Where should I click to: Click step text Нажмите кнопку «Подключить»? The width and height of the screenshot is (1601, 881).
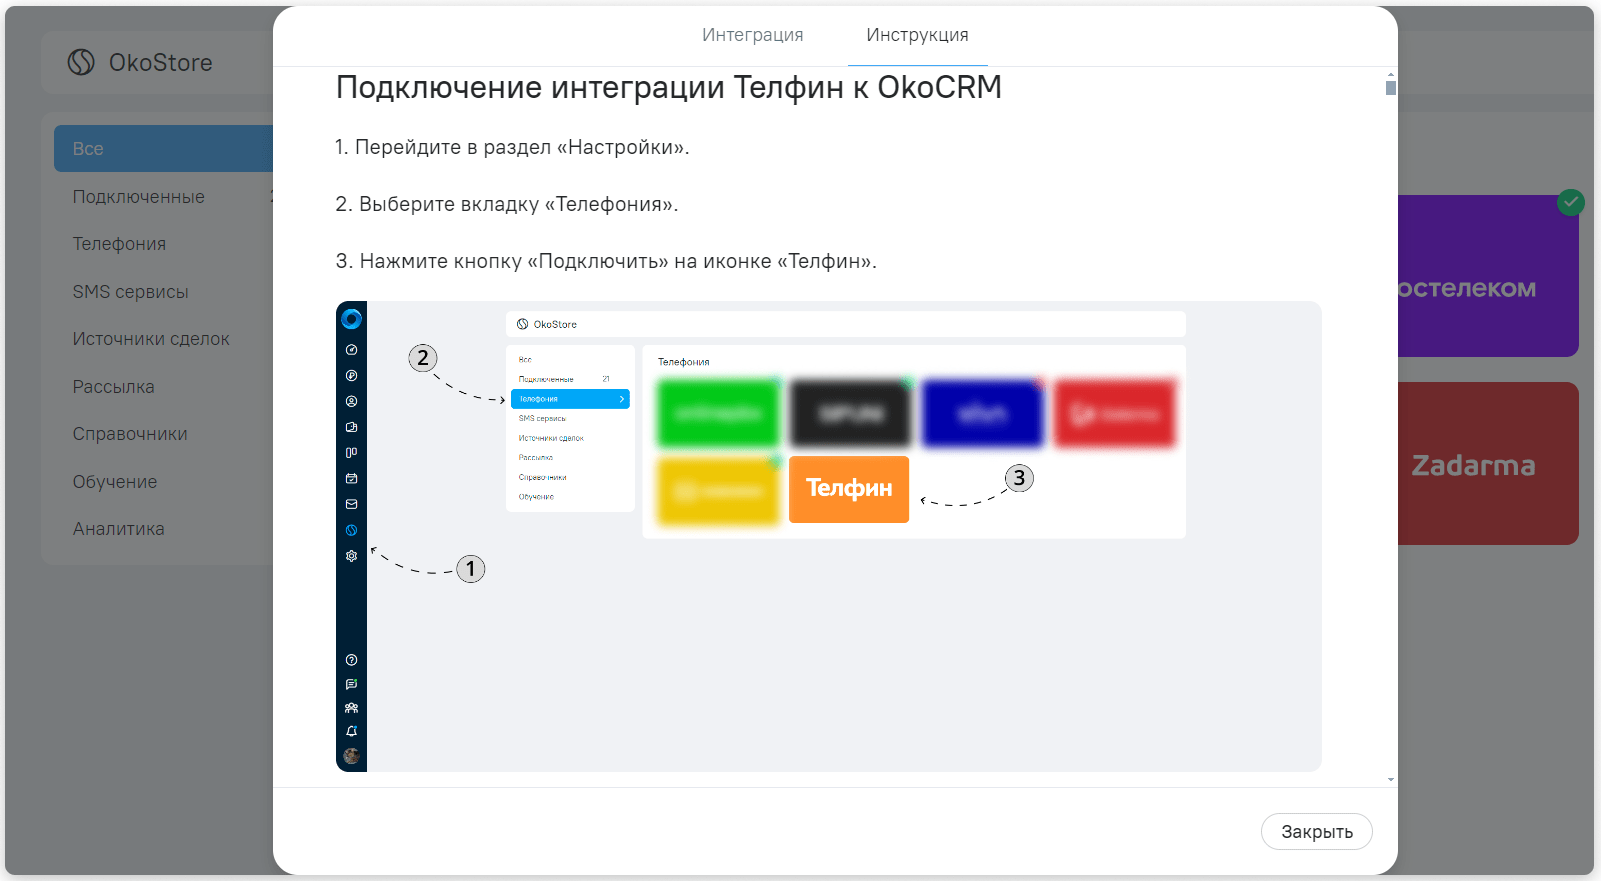pyautogui.click(x=606, y=261)
